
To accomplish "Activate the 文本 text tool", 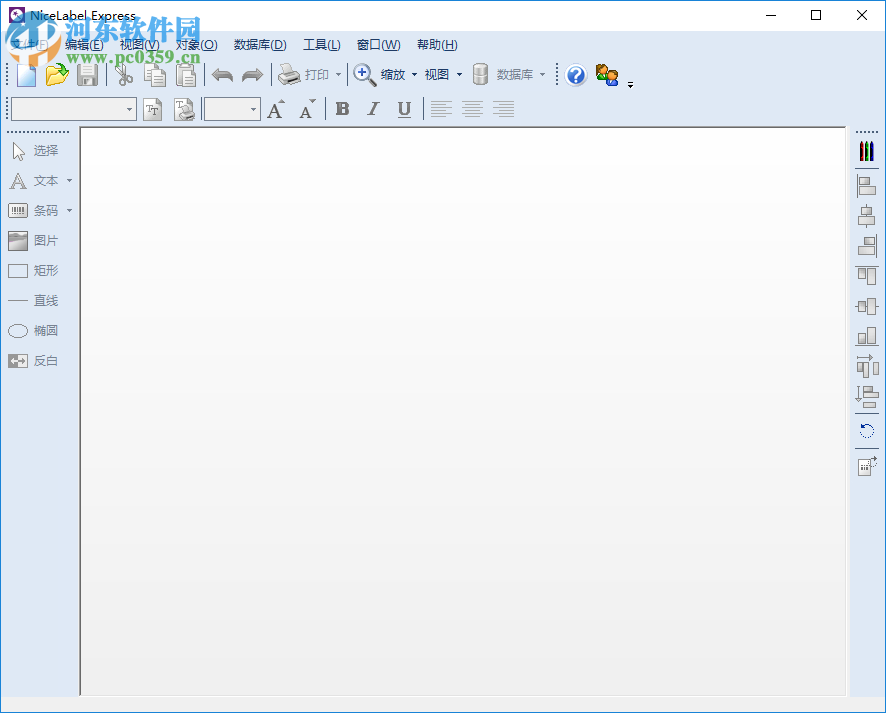I will coord(40,180).
